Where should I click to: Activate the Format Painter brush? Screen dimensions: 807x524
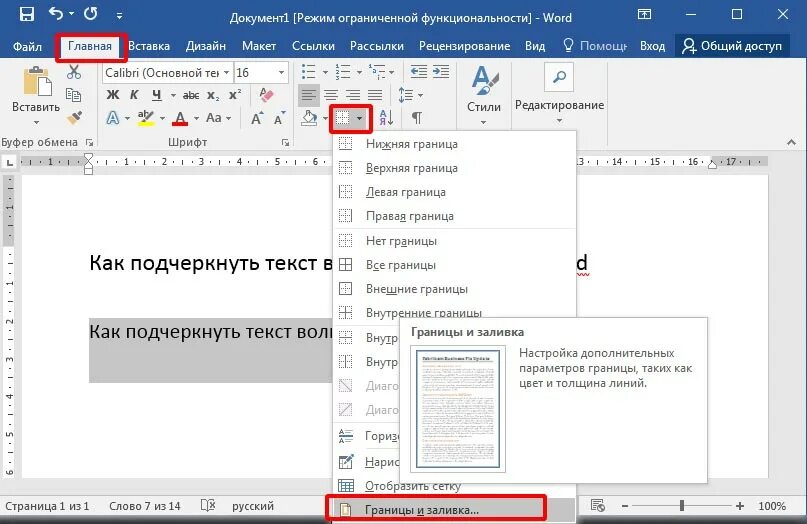(75, 118)
